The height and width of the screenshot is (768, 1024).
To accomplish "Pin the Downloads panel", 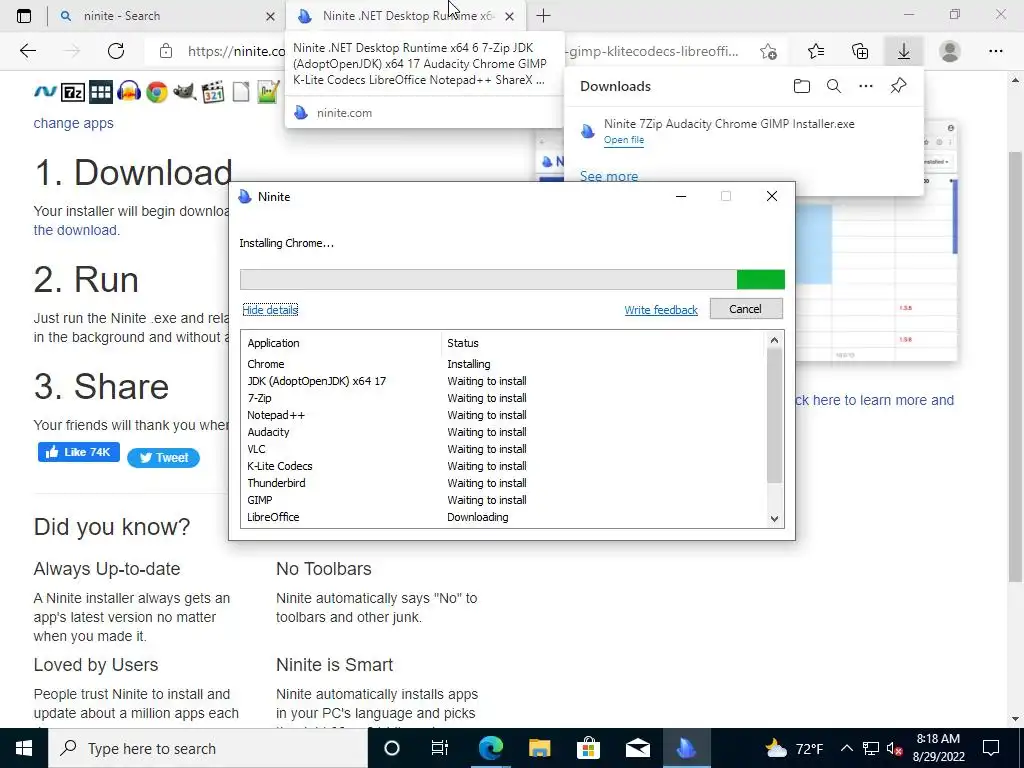I will click(899, 86).
